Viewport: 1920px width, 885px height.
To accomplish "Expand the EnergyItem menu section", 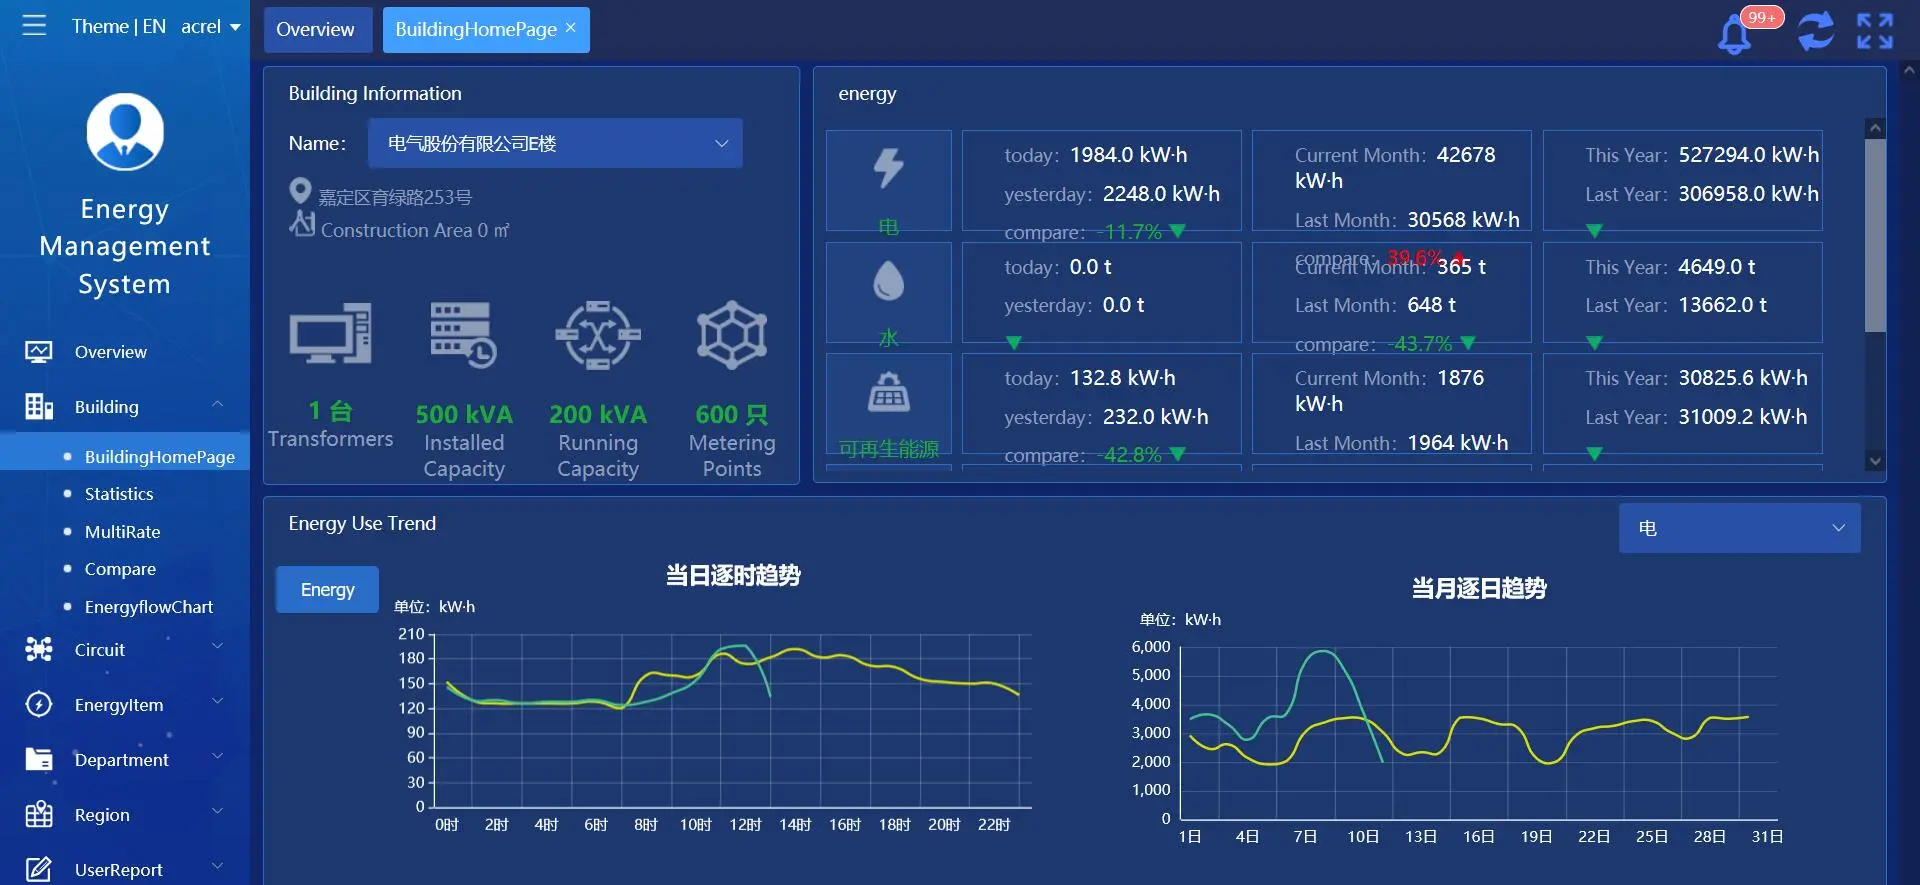I will tap(217, 702).
